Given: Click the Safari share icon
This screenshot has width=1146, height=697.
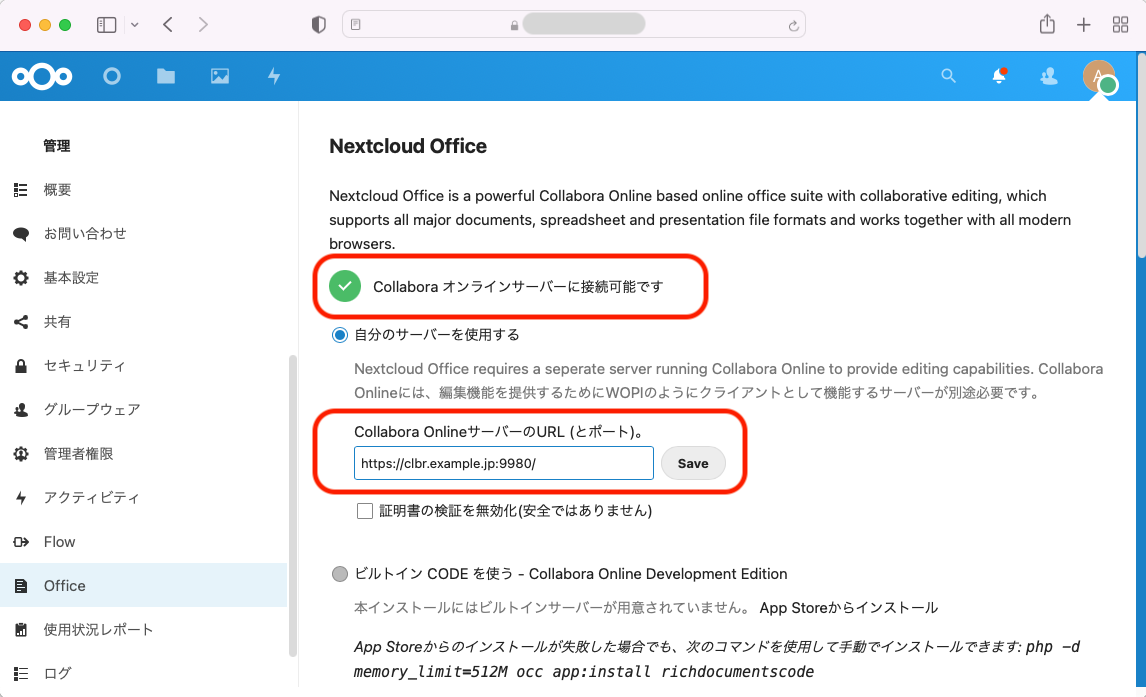Looking at the screenshot, I should [x=1047, y=24].
